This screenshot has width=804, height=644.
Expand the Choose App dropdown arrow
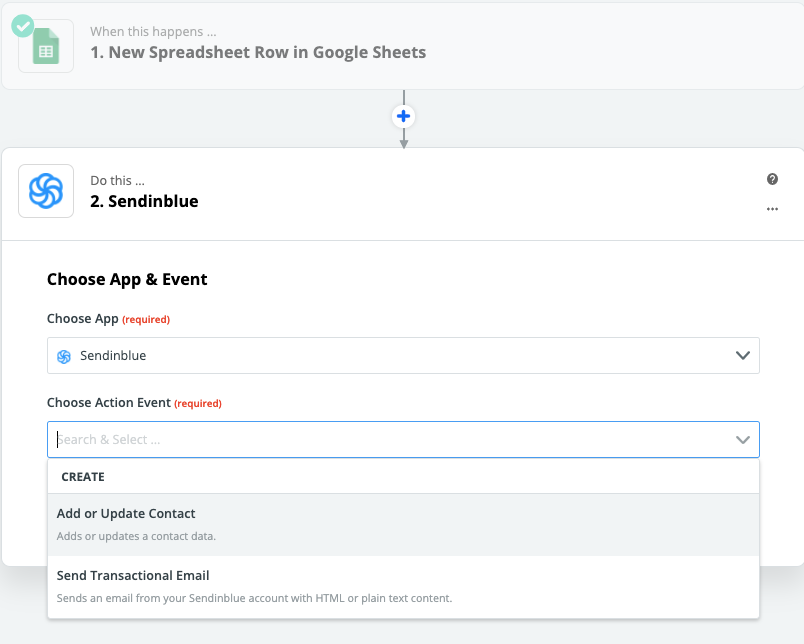742,355
